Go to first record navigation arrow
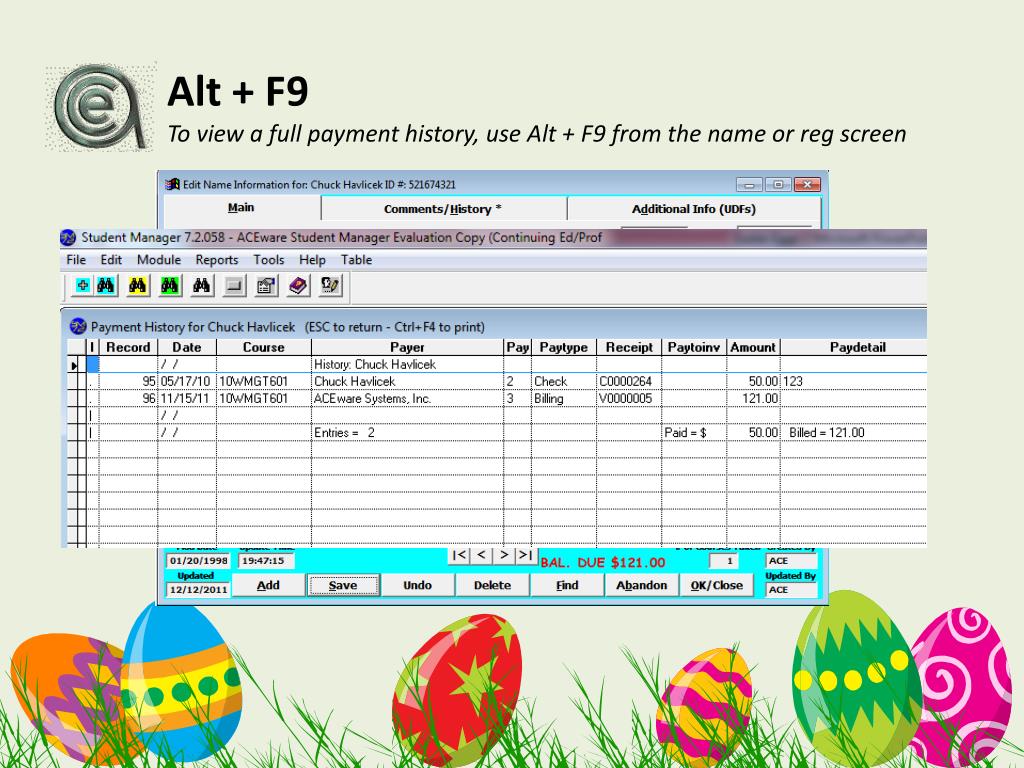The image size is (1024, 768). (460, 555)
